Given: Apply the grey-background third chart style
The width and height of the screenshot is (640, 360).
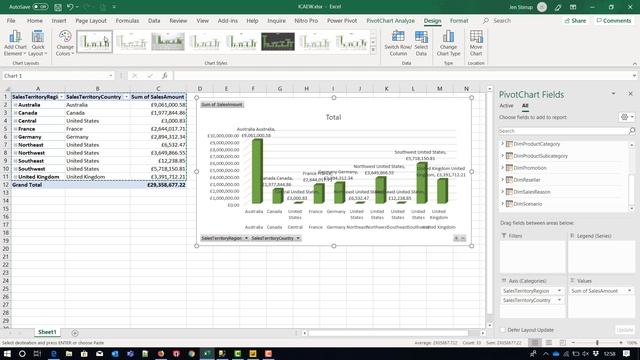Looking at the screenshot, I should (x=168, y=42).
